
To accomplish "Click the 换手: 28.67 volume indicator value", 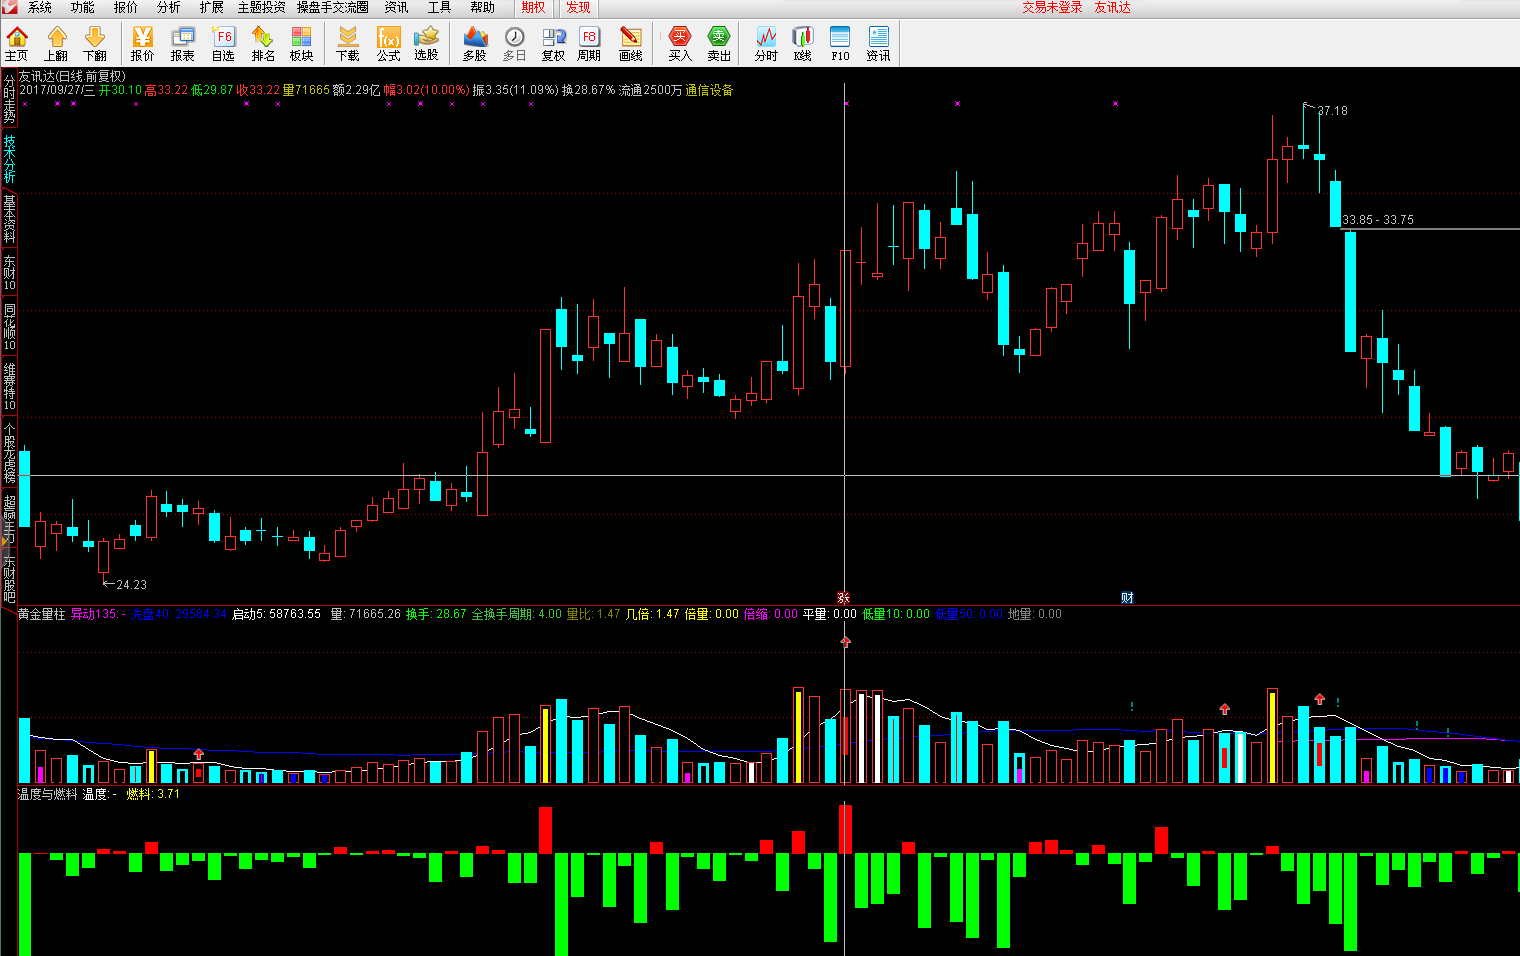I will tap(436, 614).
